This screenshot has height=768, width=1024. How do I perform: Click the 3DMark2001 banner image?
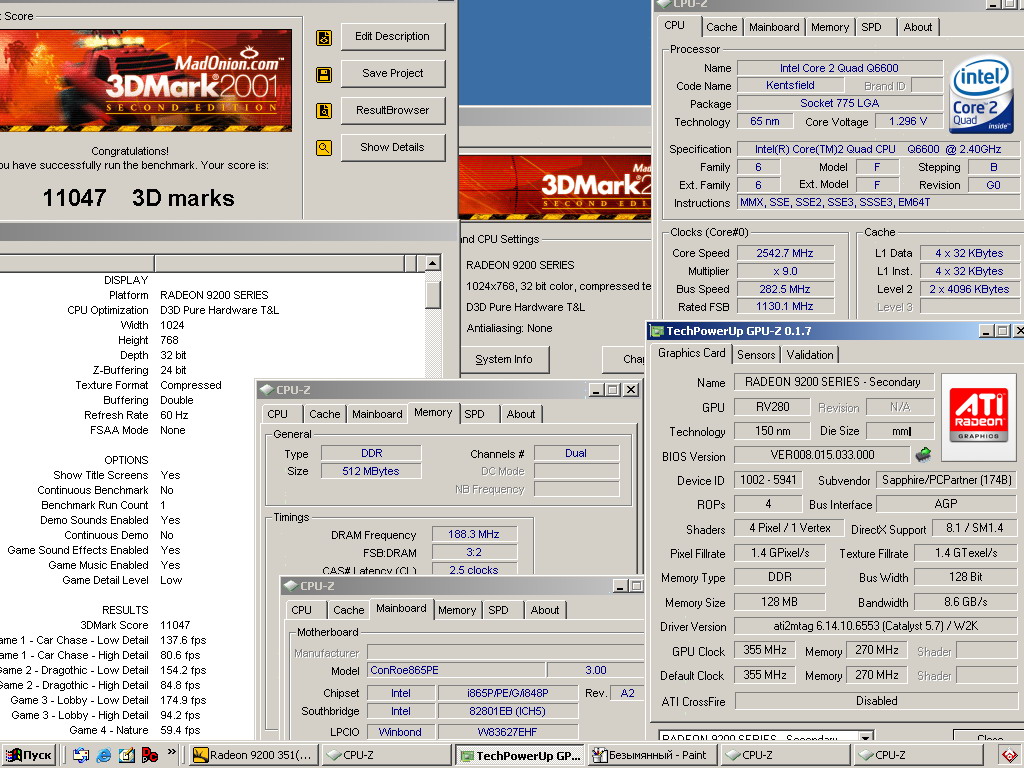[146, 80]
